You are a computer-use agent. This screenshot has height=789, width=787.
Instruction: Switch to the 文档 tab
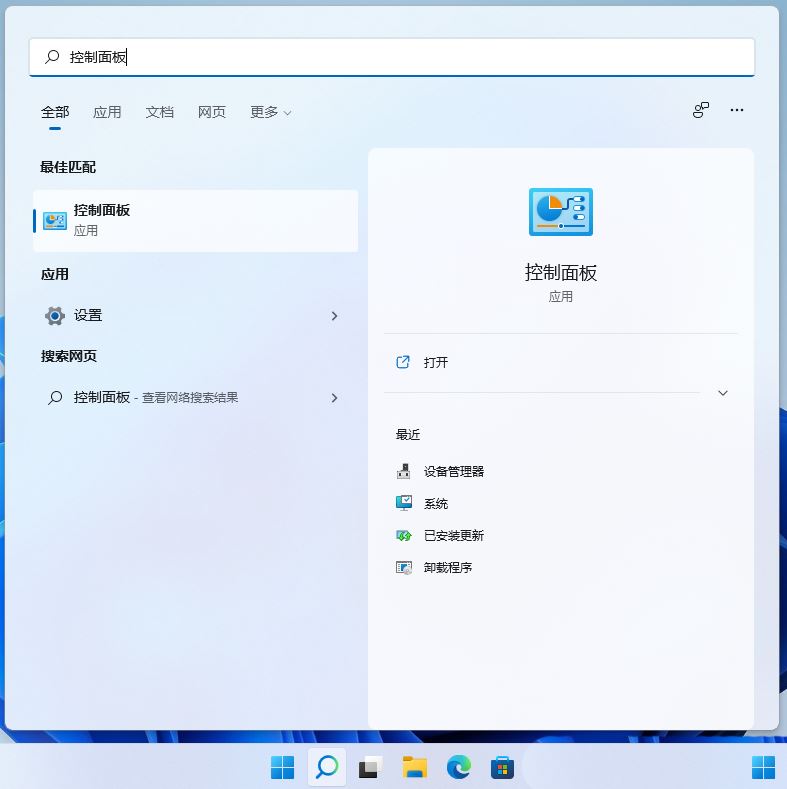160,112
